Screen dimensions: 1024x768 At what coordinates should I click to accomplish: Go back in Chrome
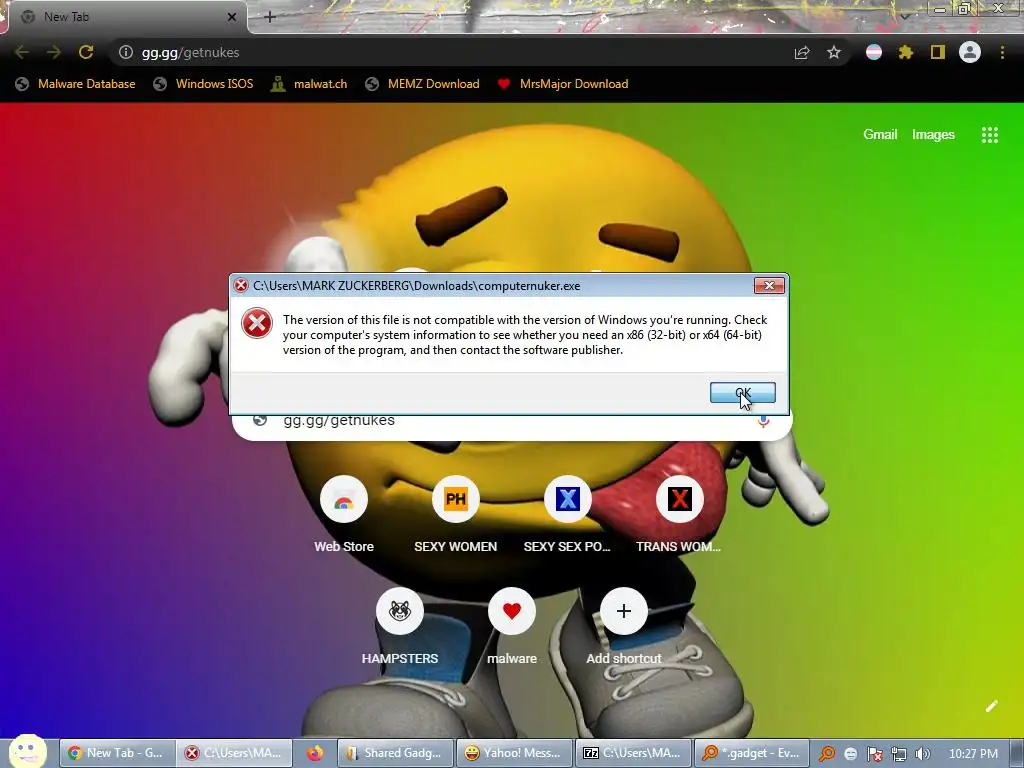(22, 52)
